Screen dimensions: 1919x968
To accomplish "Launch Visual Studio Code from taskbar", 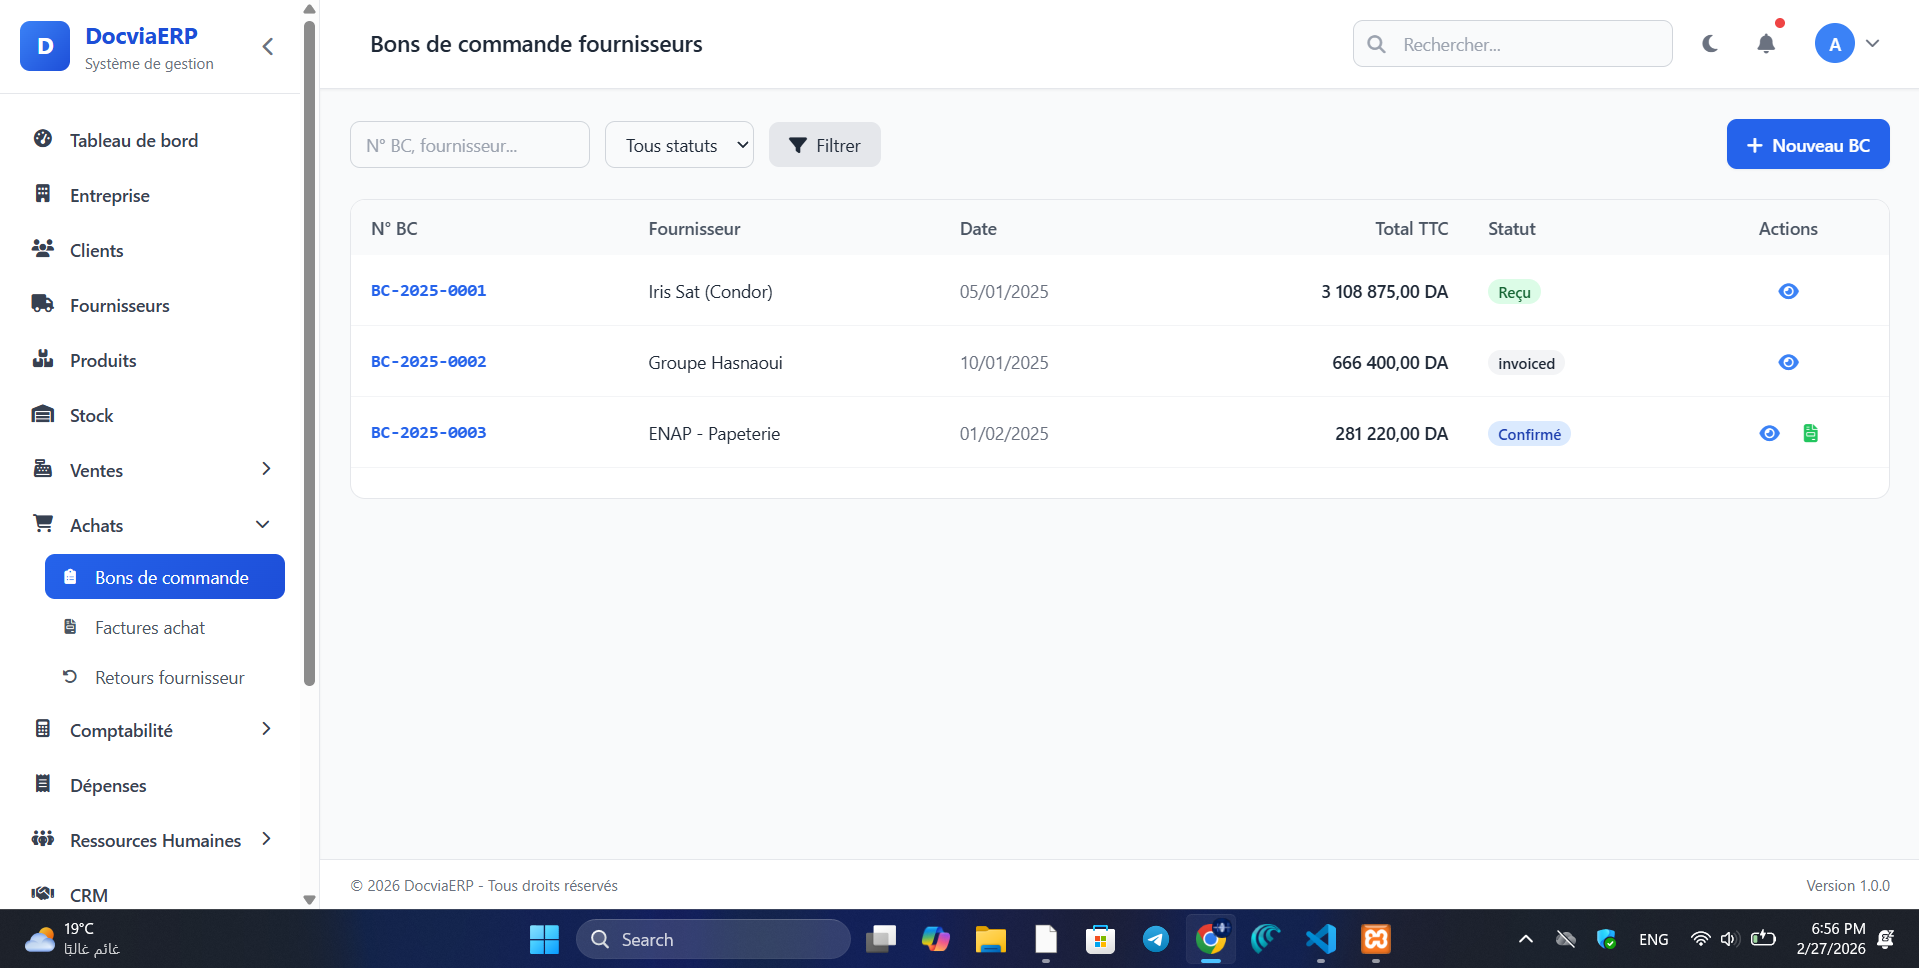I will pyautogui.click(x=1320, y=939).
